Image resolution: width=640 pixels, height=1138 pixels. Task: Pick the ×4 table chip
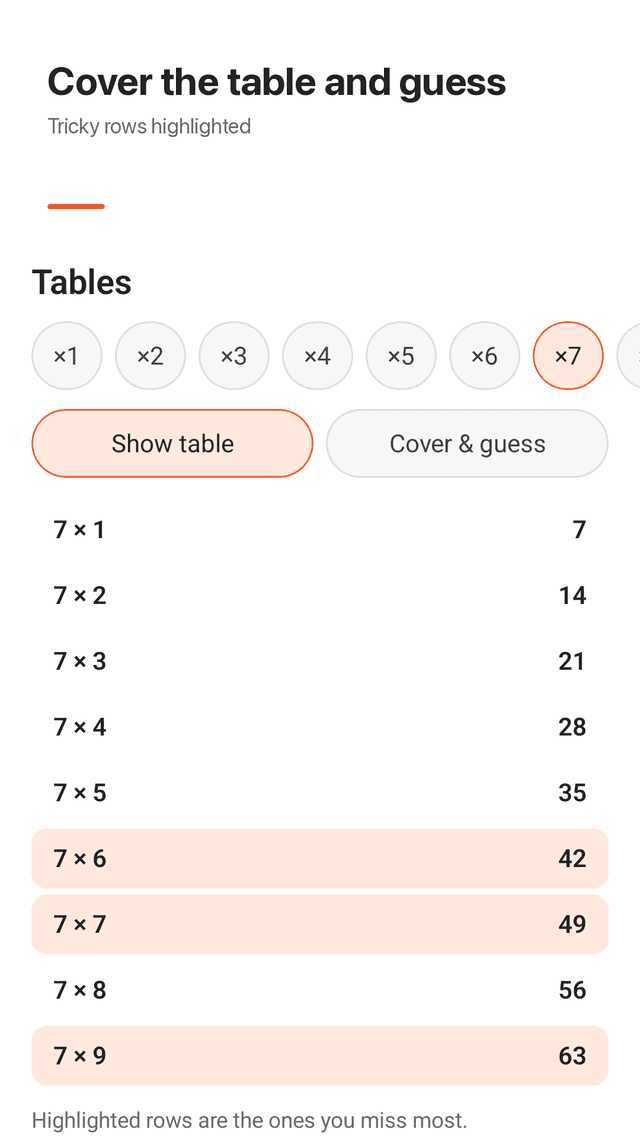click(317, 356)
